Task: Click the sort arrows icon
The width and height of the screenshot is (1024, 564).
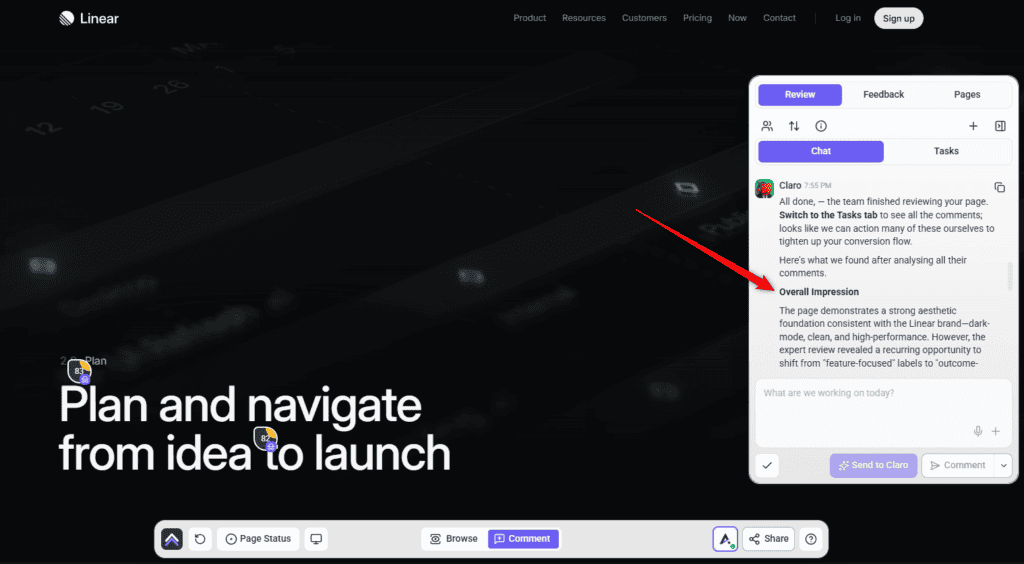Action: [x=794, y=126]
